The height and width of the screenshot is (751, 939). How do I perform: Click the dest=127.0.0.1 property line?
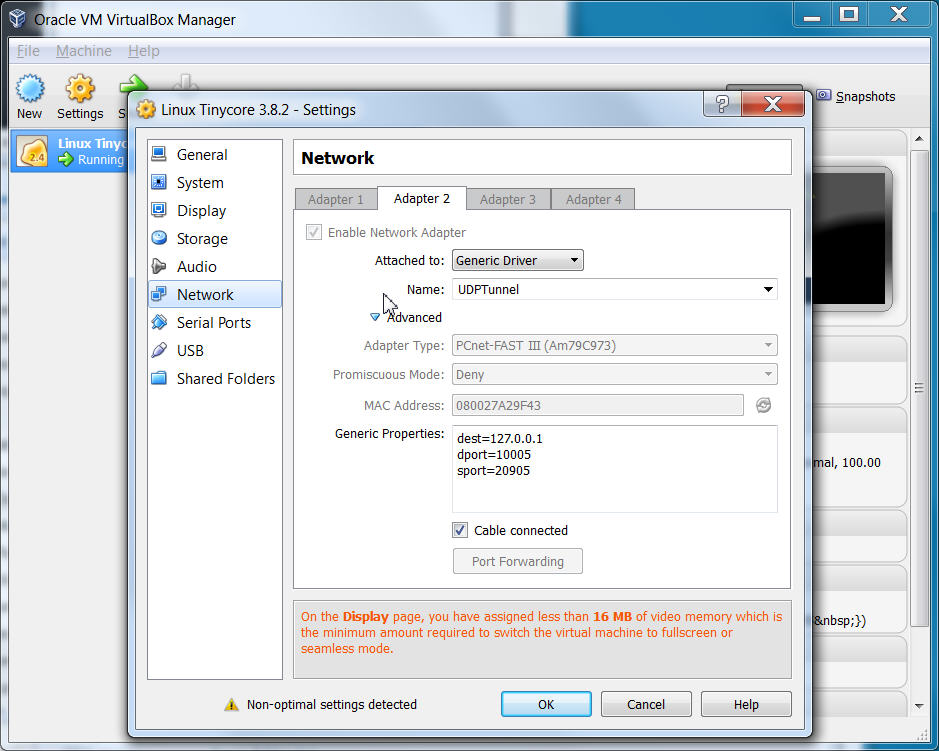pyautogui.click(x=499, y=438)
